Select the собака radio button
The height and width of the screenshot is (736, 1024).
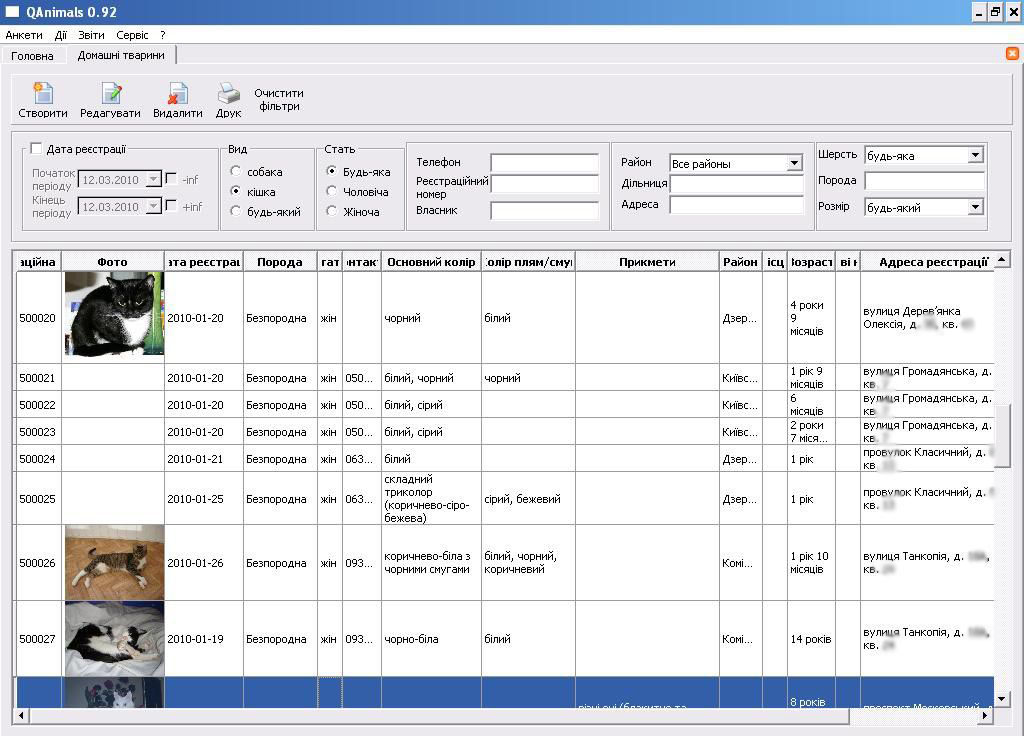click(x=236, y=172)
